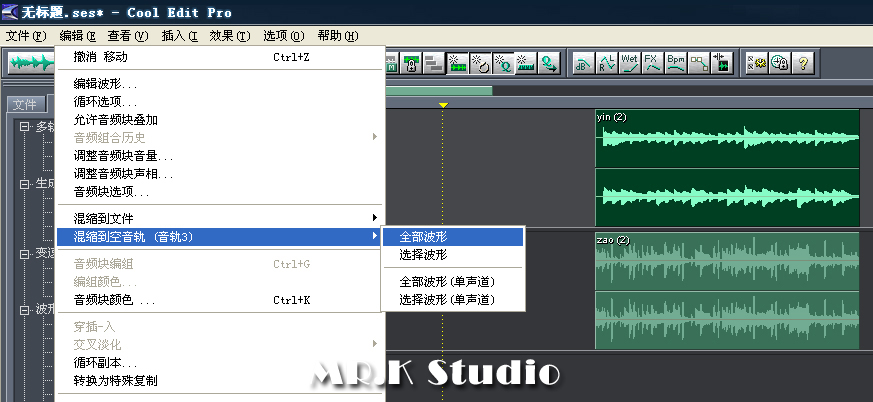Viewport: 873px width, 402px height.
Task: Choose 编辑波形... menu entry
Action: tap(220, 84)
